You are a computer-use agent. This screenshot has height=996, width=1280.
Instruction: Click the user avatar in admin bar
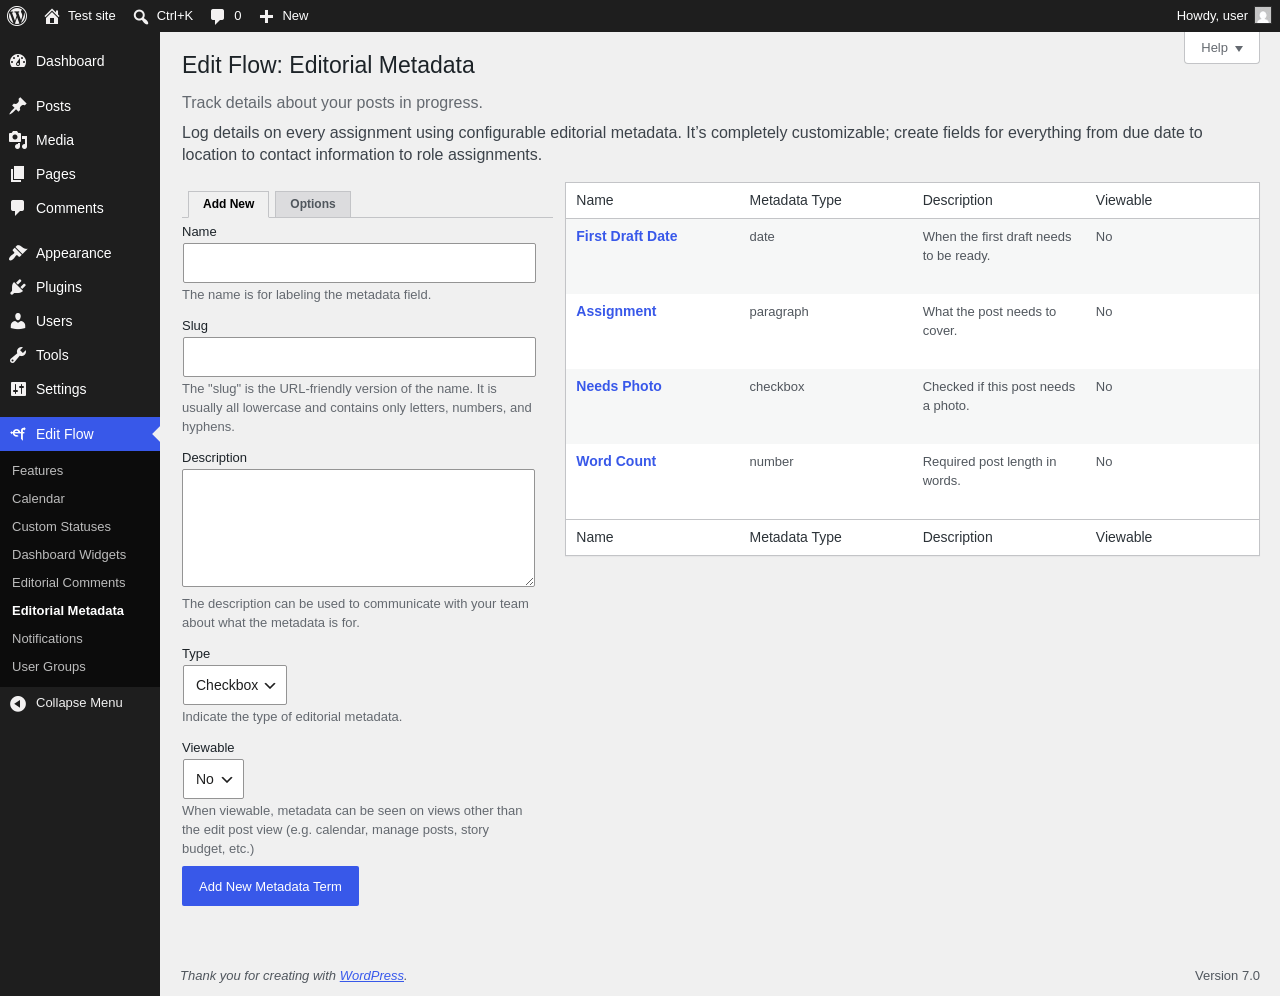(x=1263, y=15)
